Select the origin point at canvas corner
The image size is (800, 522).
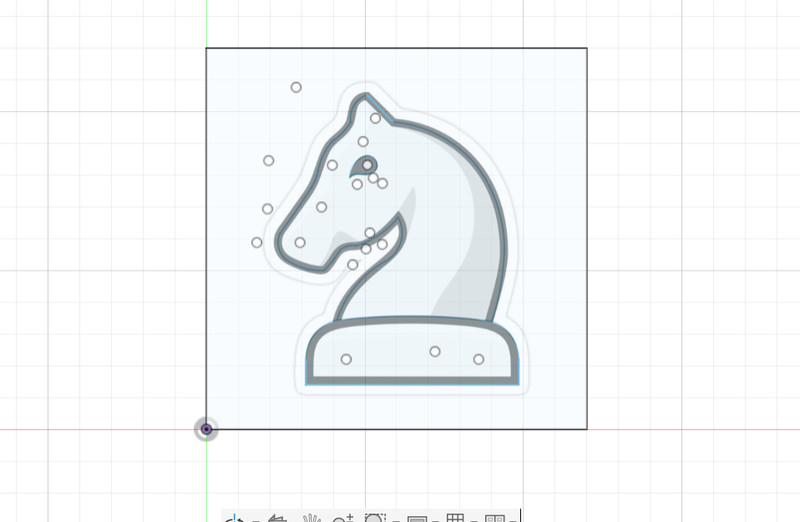tap(206, 429)
